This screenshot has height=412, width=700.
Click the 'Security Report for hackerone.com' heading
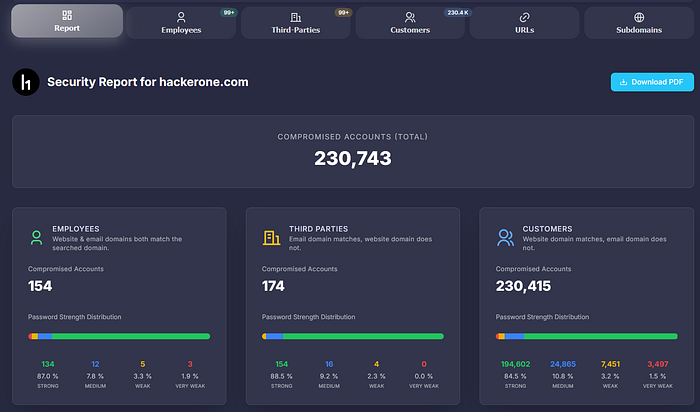pyautogui.click(x=148, y=82)
